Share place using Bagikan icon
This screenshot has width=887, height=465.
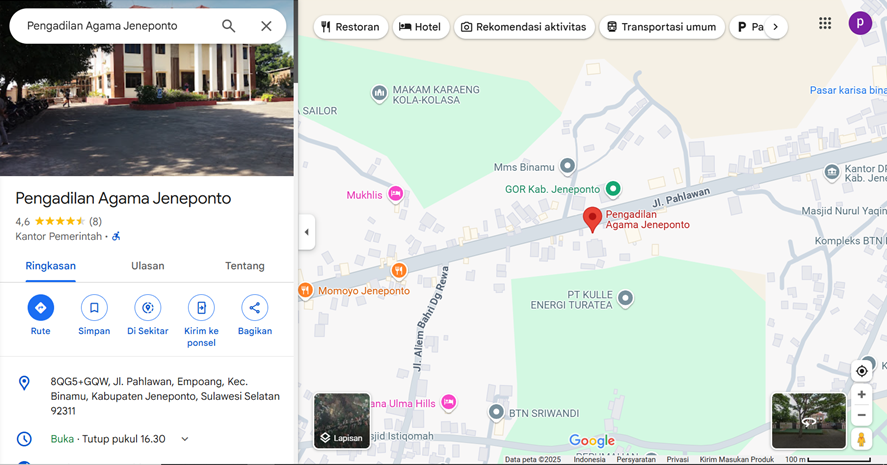tap(255, 308)
